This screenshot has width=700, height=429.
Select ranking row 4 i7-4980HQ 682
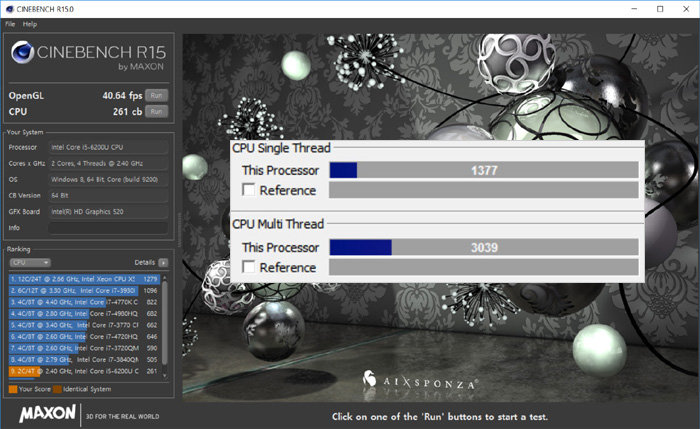pos(84,314)
